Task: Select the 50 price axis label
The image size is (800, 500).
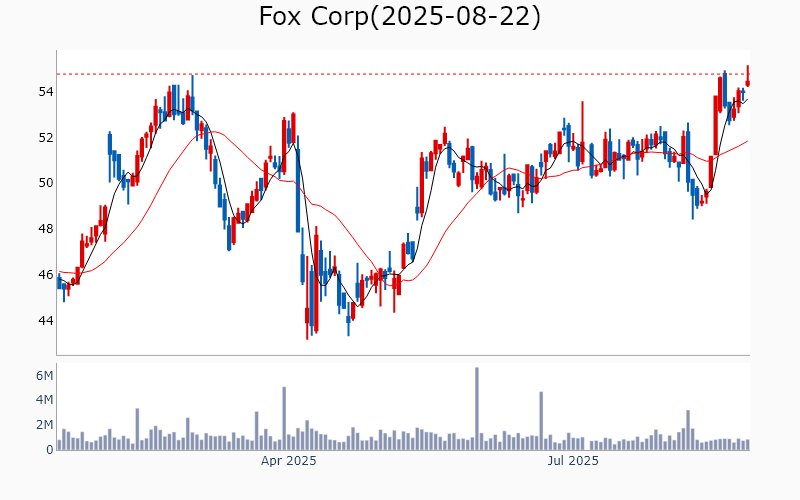Action: [46, 183]
